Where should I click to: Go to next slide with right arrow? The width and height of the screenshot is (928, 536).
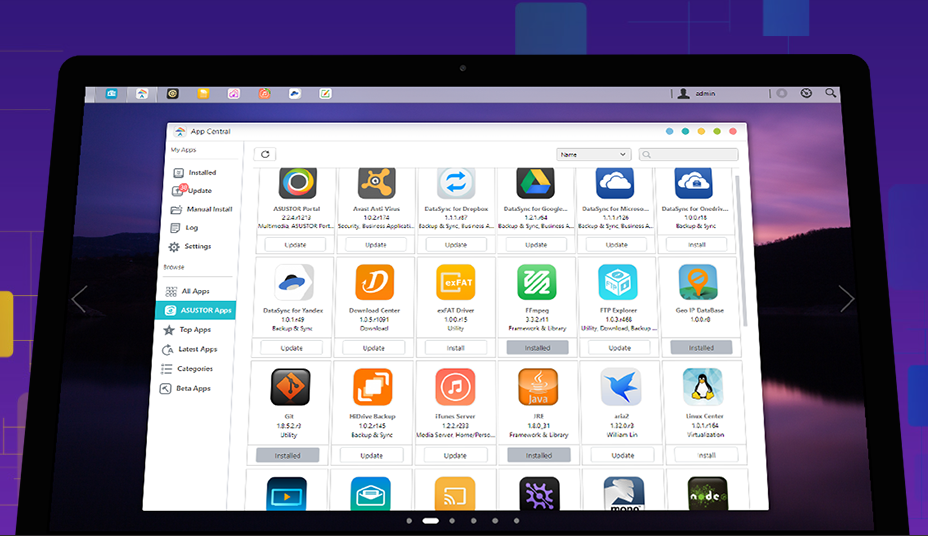tap(847, 298)
